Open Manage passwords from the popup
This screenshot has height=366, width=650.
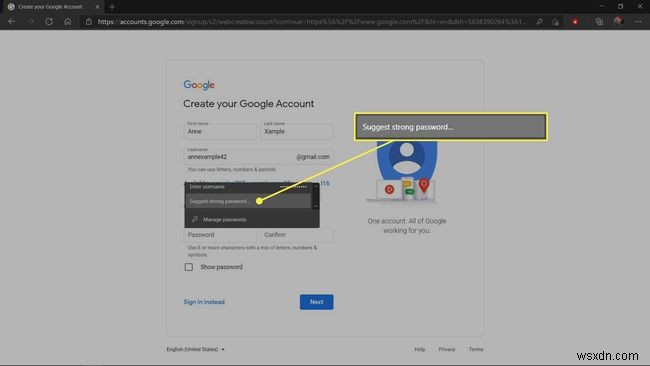tap(225, 219)
